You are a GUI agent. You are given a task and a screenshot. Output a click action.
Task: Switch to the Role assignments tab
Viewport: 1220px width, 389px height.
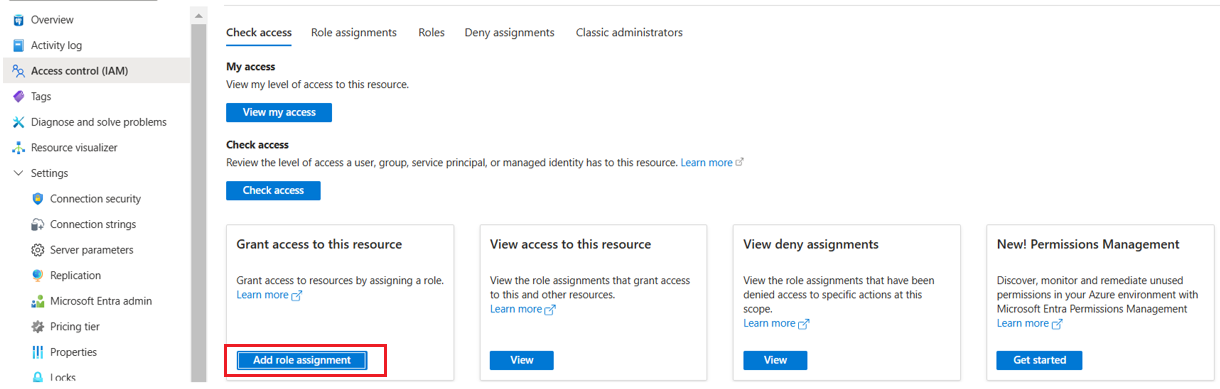[x=354, y=33]
